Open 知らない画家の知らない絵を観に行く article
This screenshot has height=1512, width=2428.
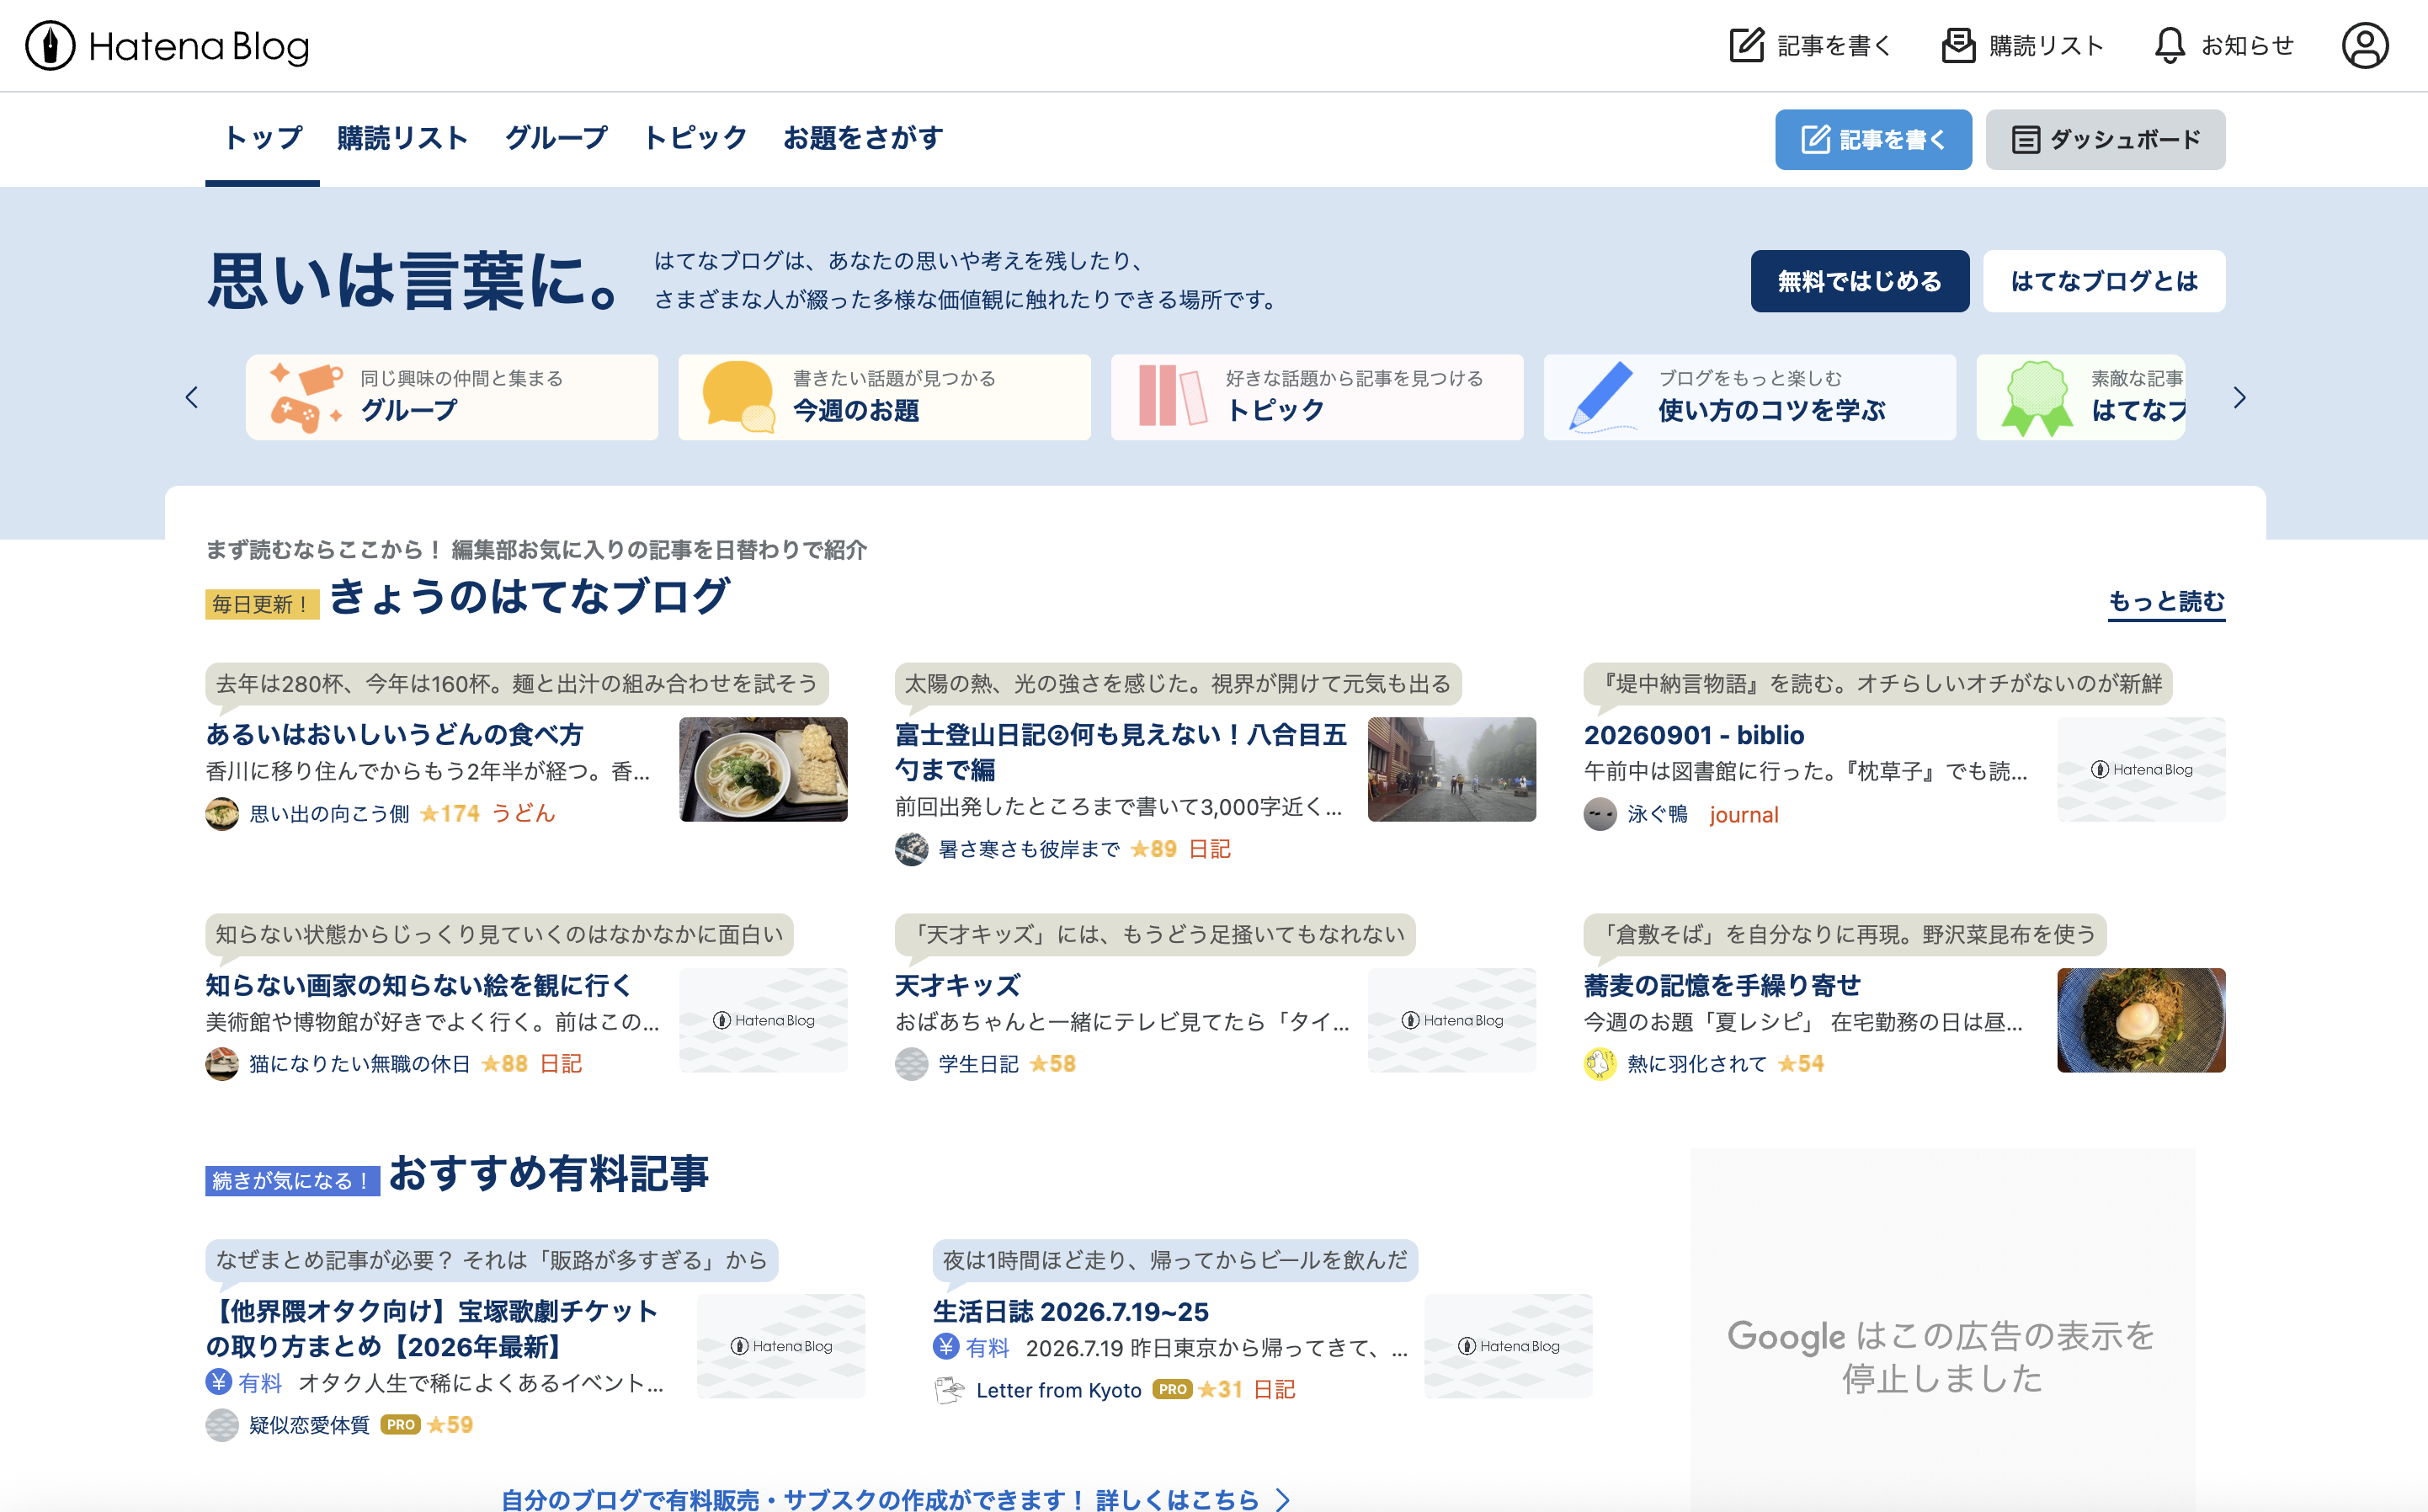point(419,985)
